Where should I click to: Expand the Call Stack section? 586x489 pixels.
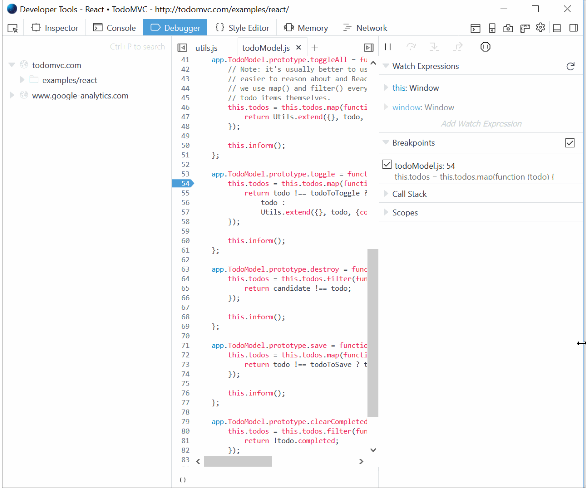[x=409, y=194]
